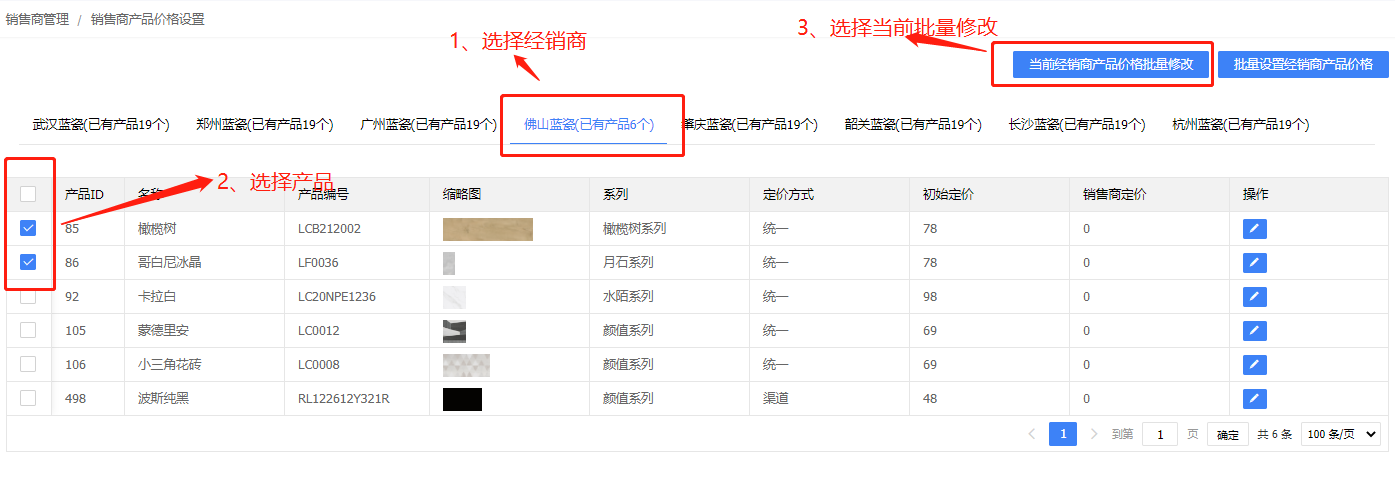Edit price for product 橄榄树
Screen dimensions: 1395x489
click(1254, 229)
